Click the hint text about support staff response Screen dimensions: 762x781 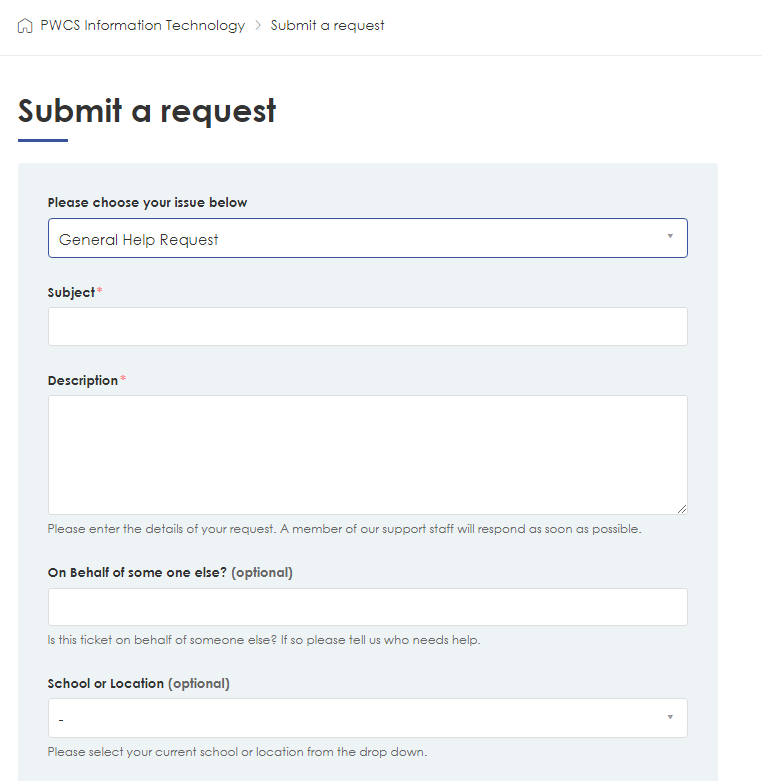pos(344,529)
